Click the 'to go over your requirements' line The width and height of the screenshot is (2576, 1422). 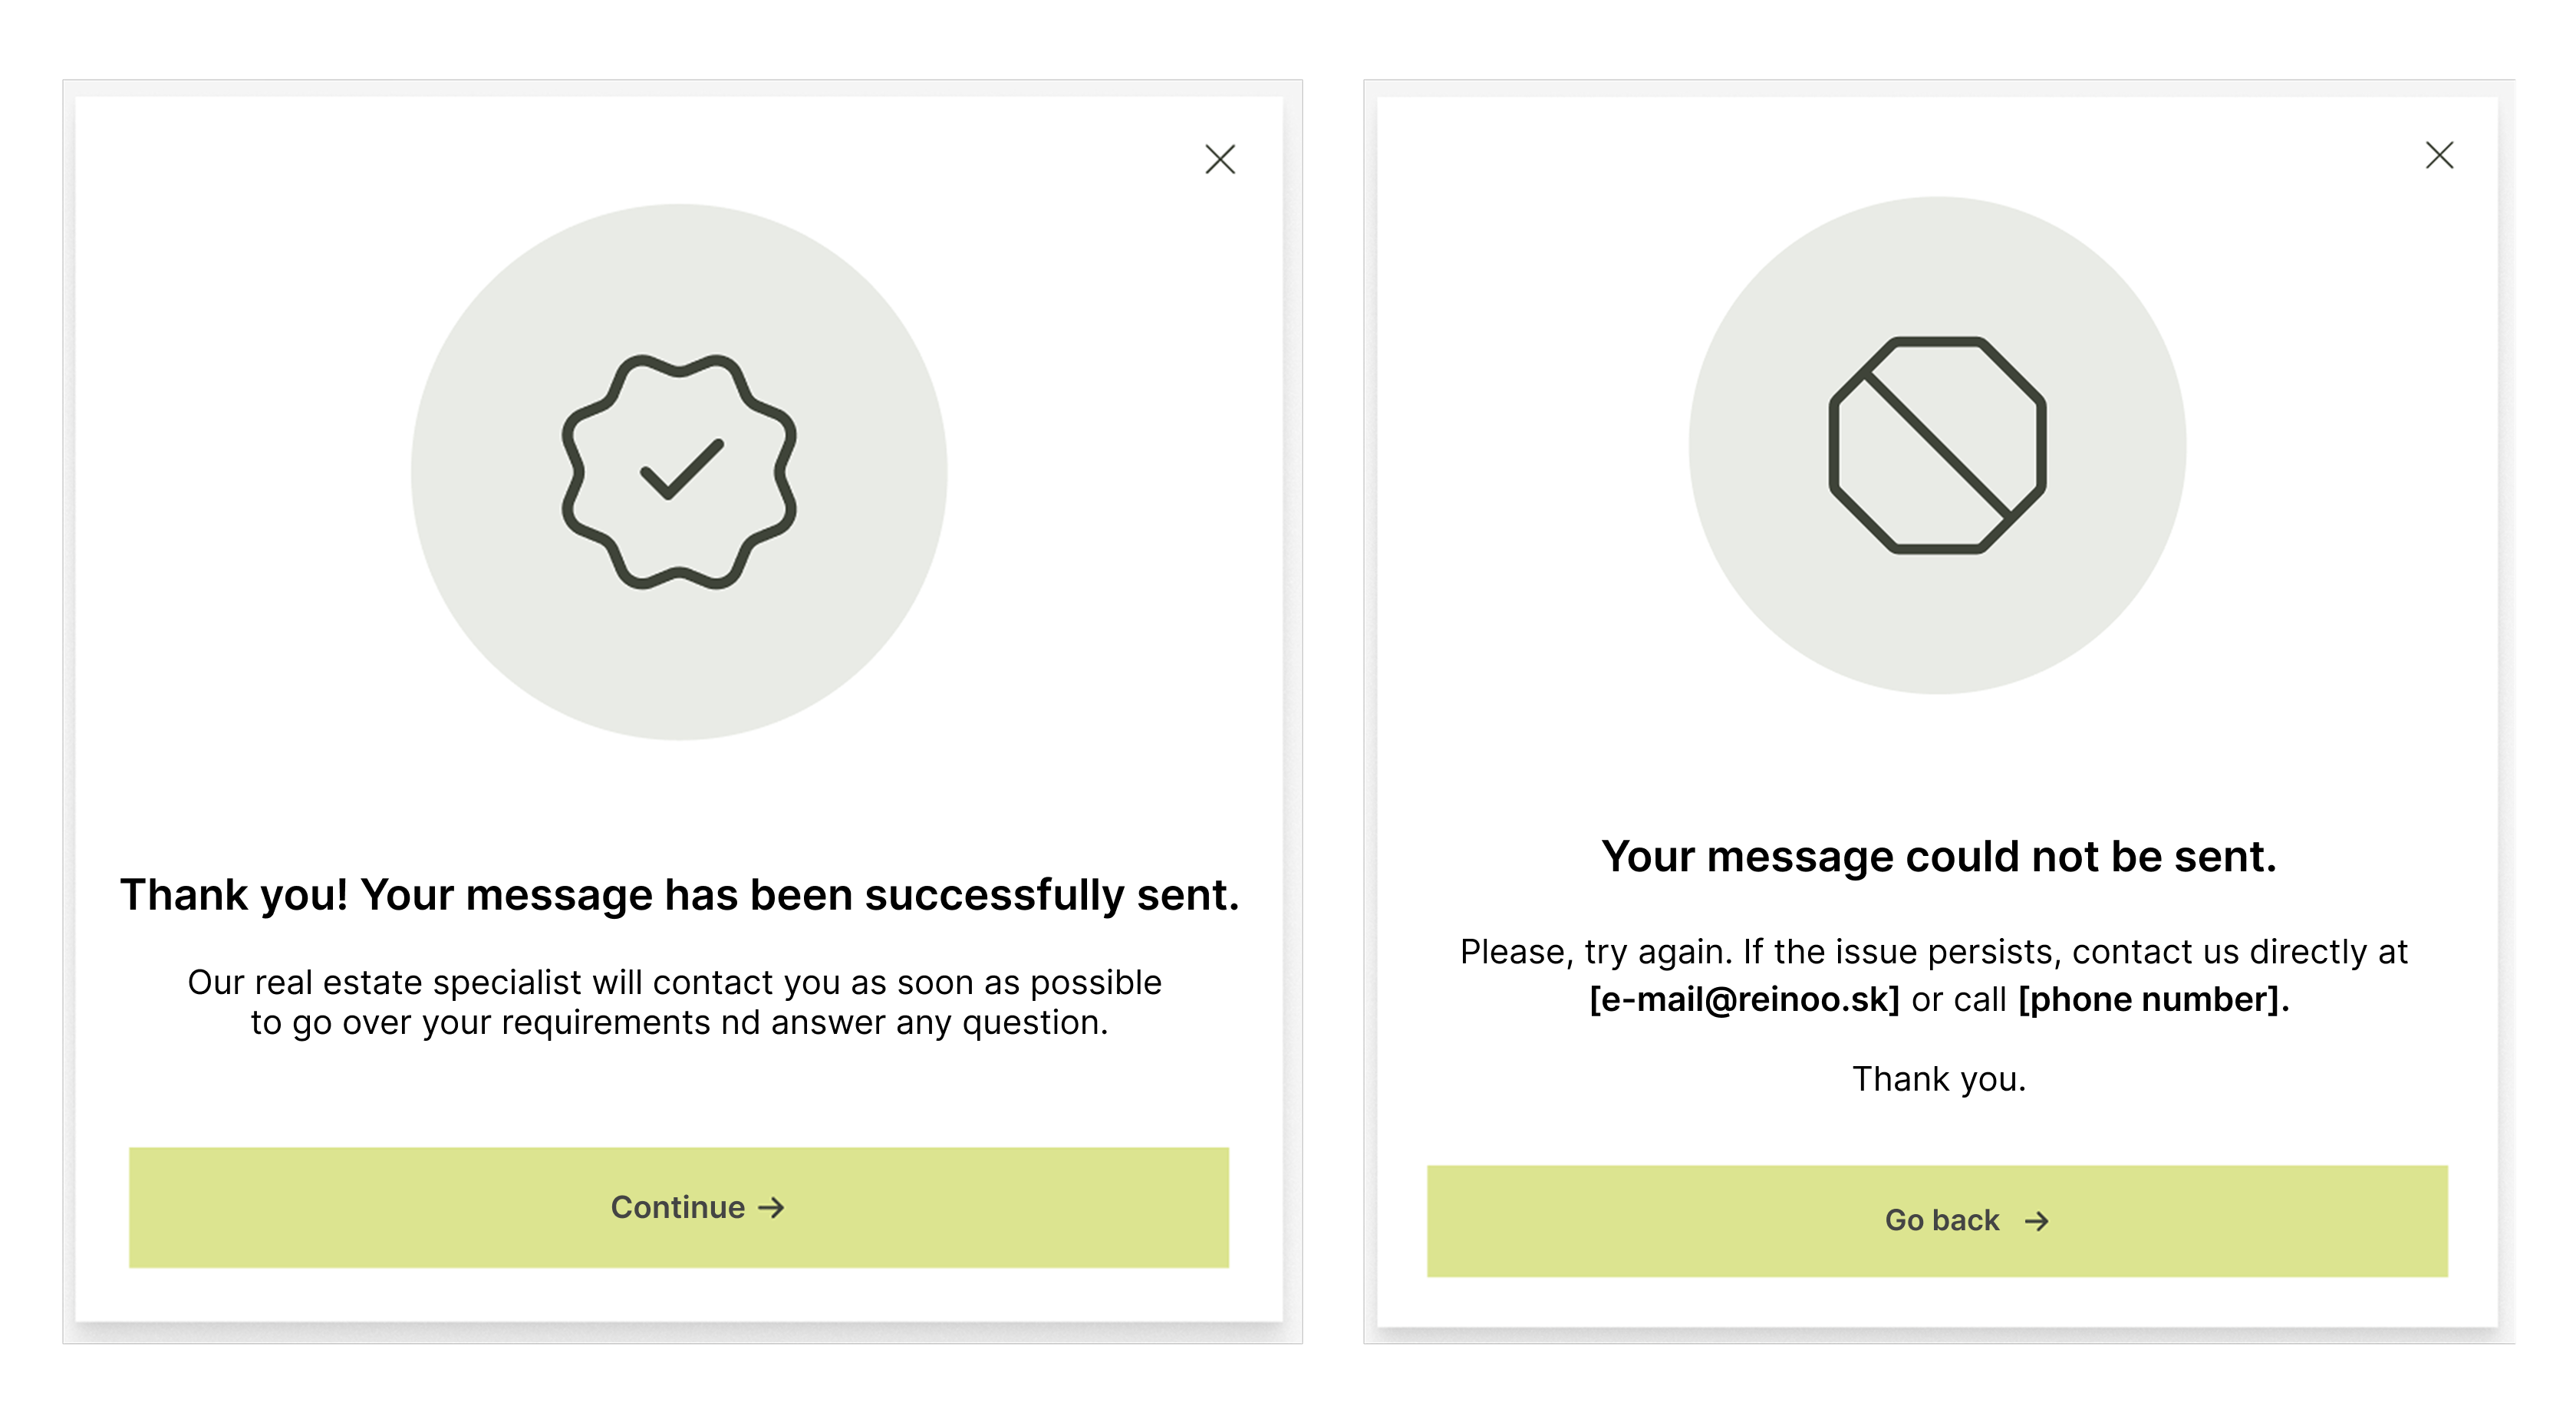pyautogui.click(x=679, y=1022)
